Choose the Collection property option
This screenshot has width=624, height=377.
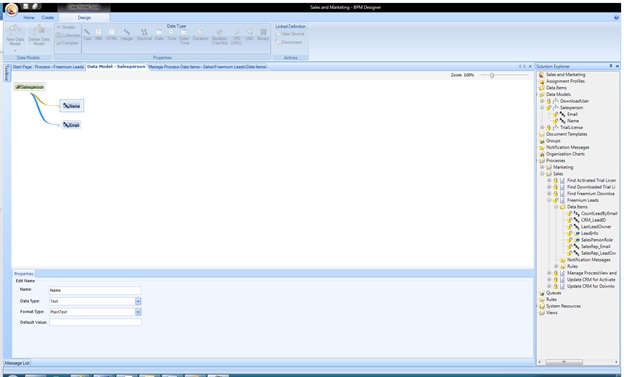tap(68, 35)
